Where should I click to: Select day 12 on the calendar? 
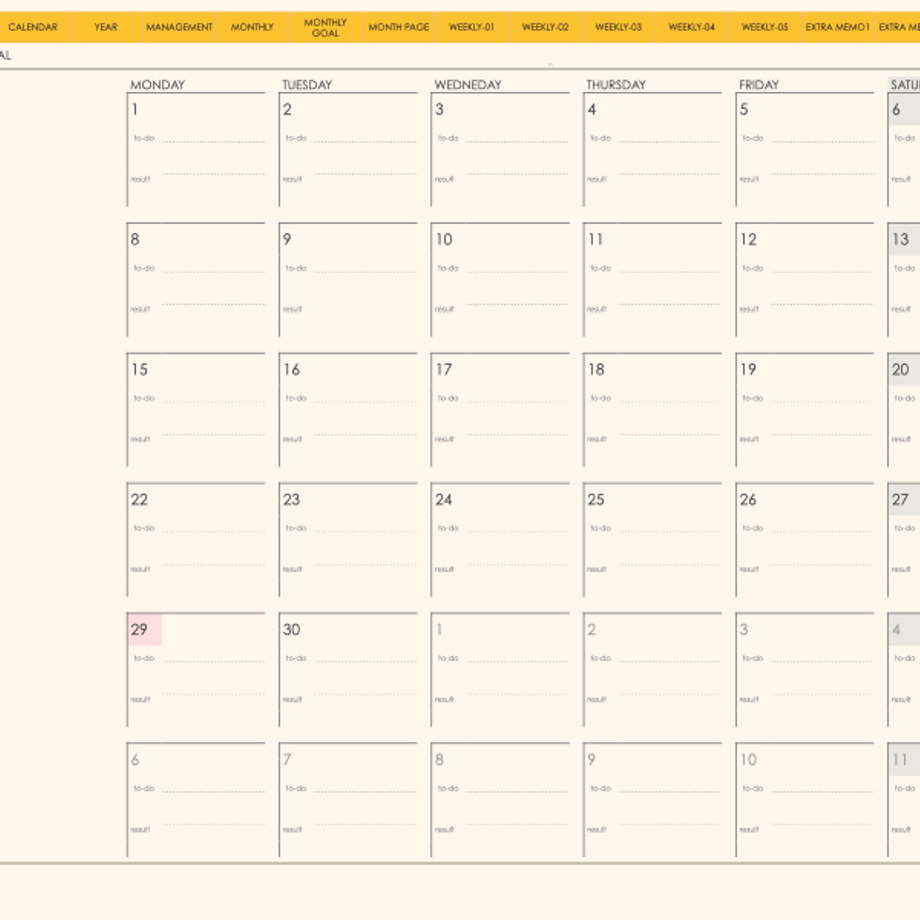click(x=749, y=239)
